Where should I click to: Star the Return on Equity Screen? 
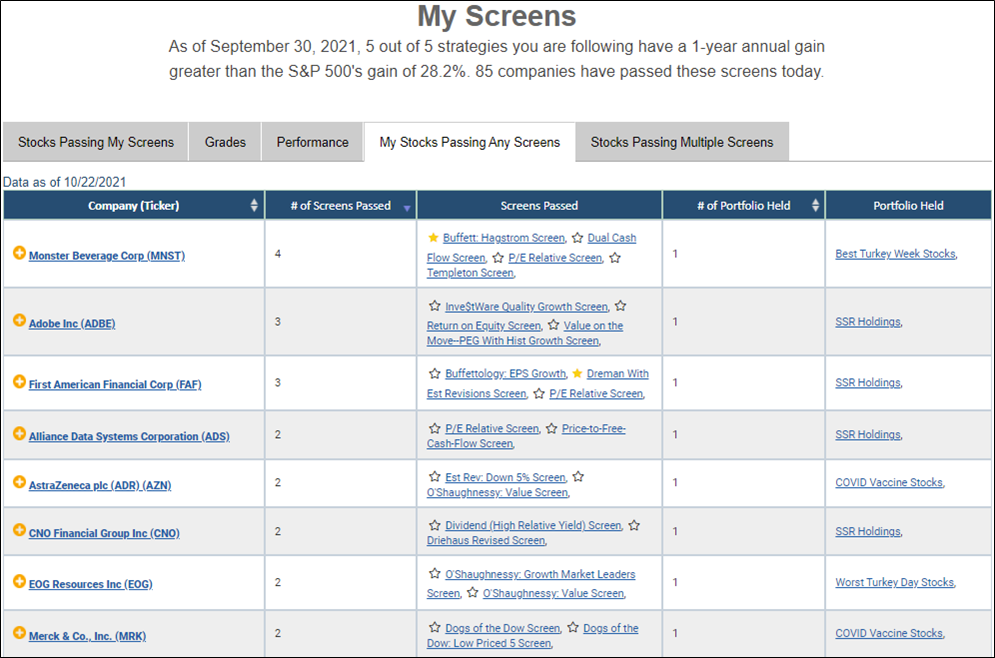tap(621, 306)
